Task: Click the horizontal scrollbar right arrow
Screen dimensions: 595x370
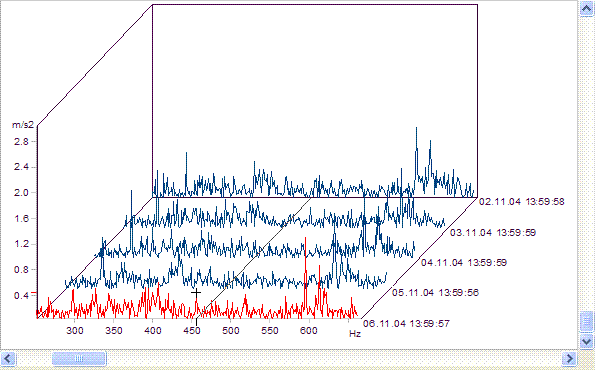Action: click(x=569, y=358)
